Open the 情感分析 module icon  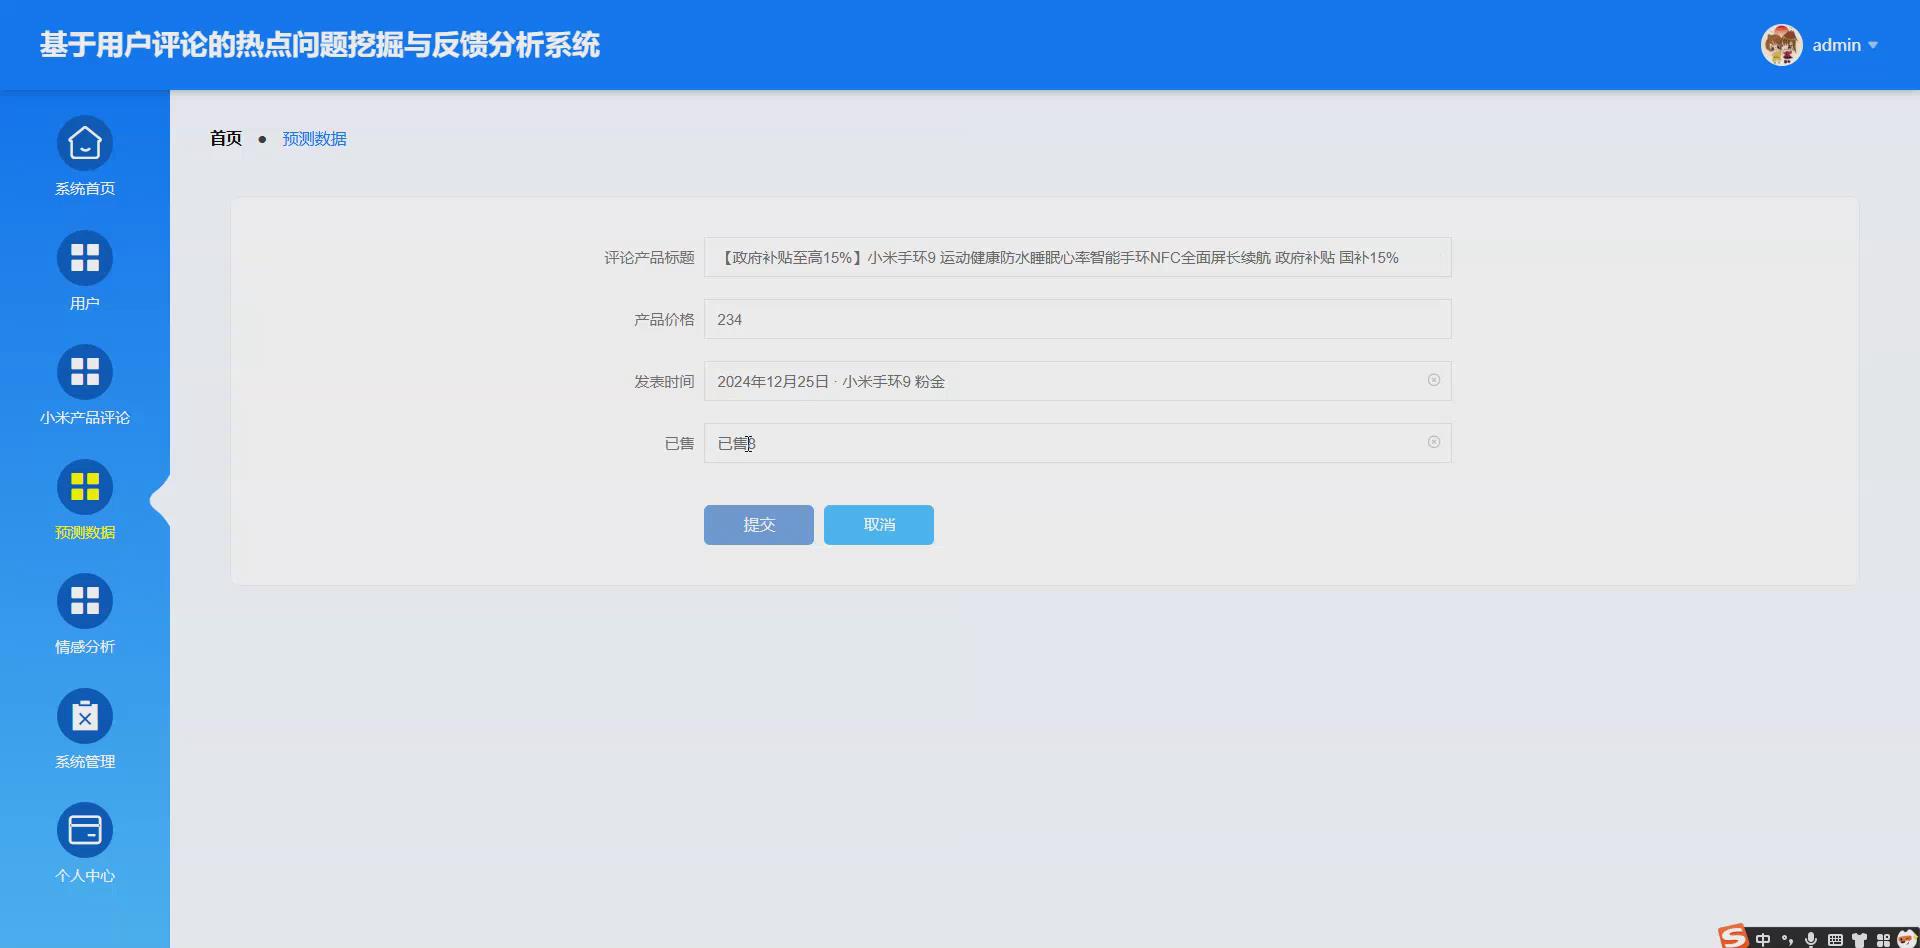coord(85,600)
